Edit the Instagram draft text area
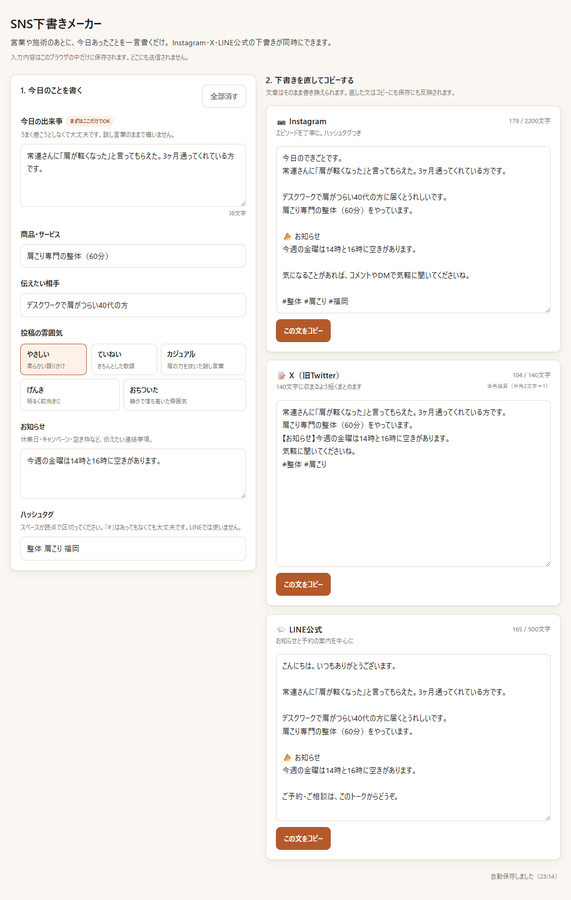The image size is (571, 900). (413, 230)
